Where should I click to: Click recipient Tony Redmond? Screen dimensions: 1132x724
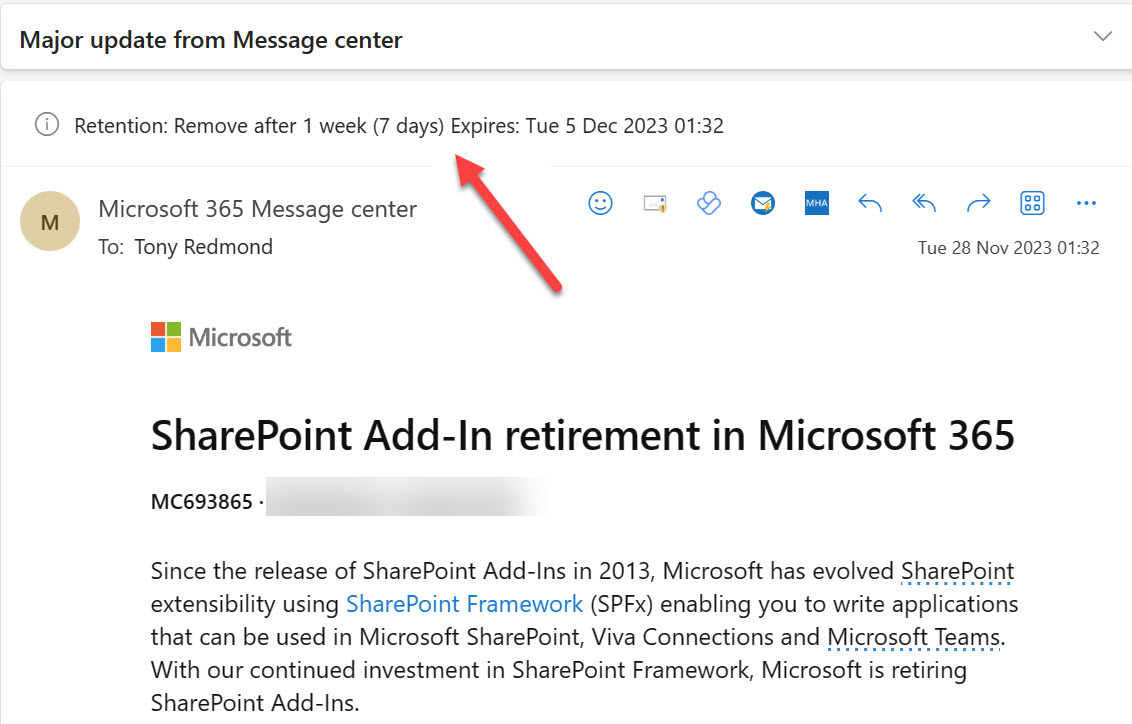[203, 247]
